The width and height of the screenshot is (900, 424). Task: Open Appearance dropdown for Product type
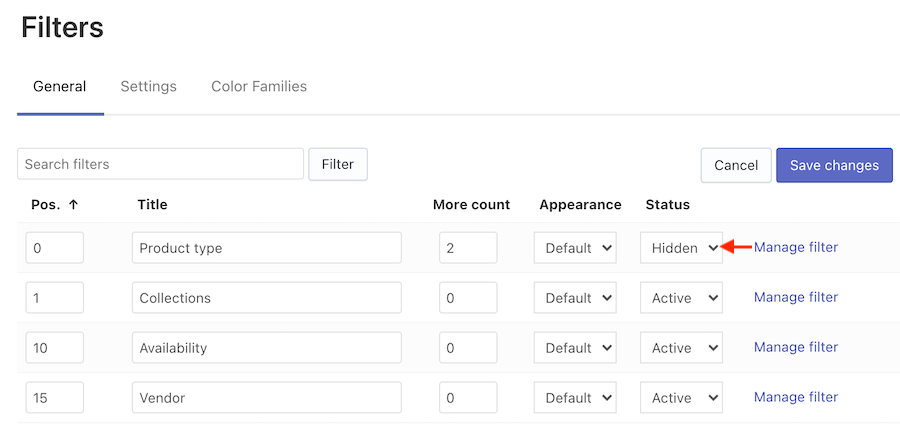tap(576, 248)
